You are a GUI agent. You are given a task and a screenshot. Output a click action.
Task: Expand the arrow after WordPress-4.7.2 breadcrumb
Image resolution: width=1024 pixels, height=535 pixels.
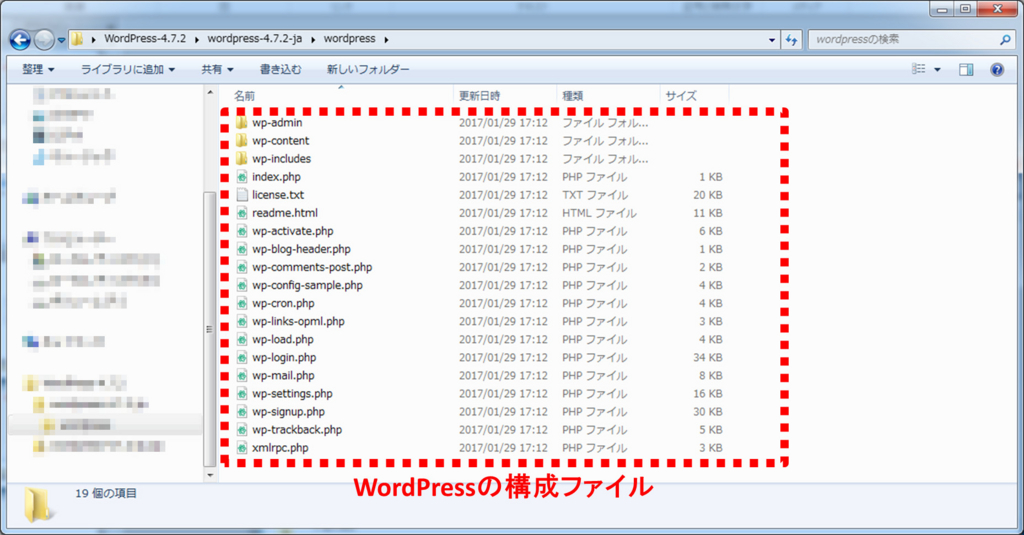pyautogui.click(x=197, y=40)
